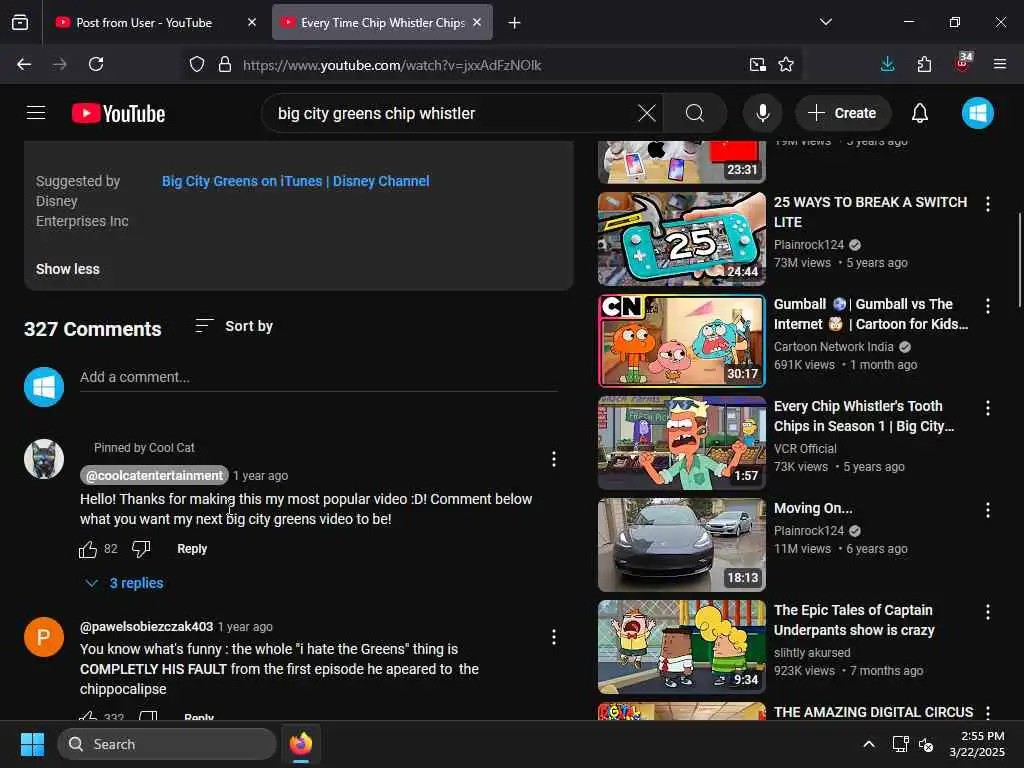
Task: Click the page vertical scrollbar
Action: coord(1019,259)
